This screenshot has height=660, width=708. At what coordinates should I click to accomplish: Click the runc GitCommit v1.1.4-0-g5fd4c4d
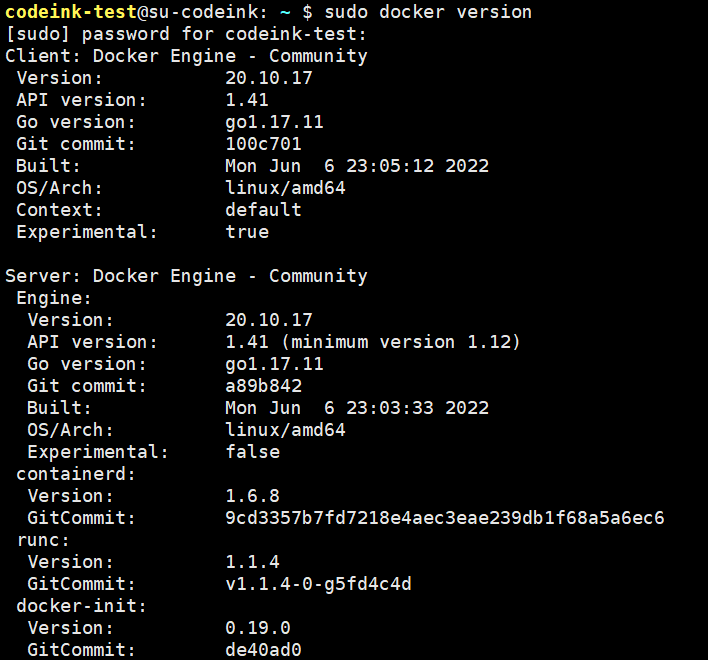(318, 584)
